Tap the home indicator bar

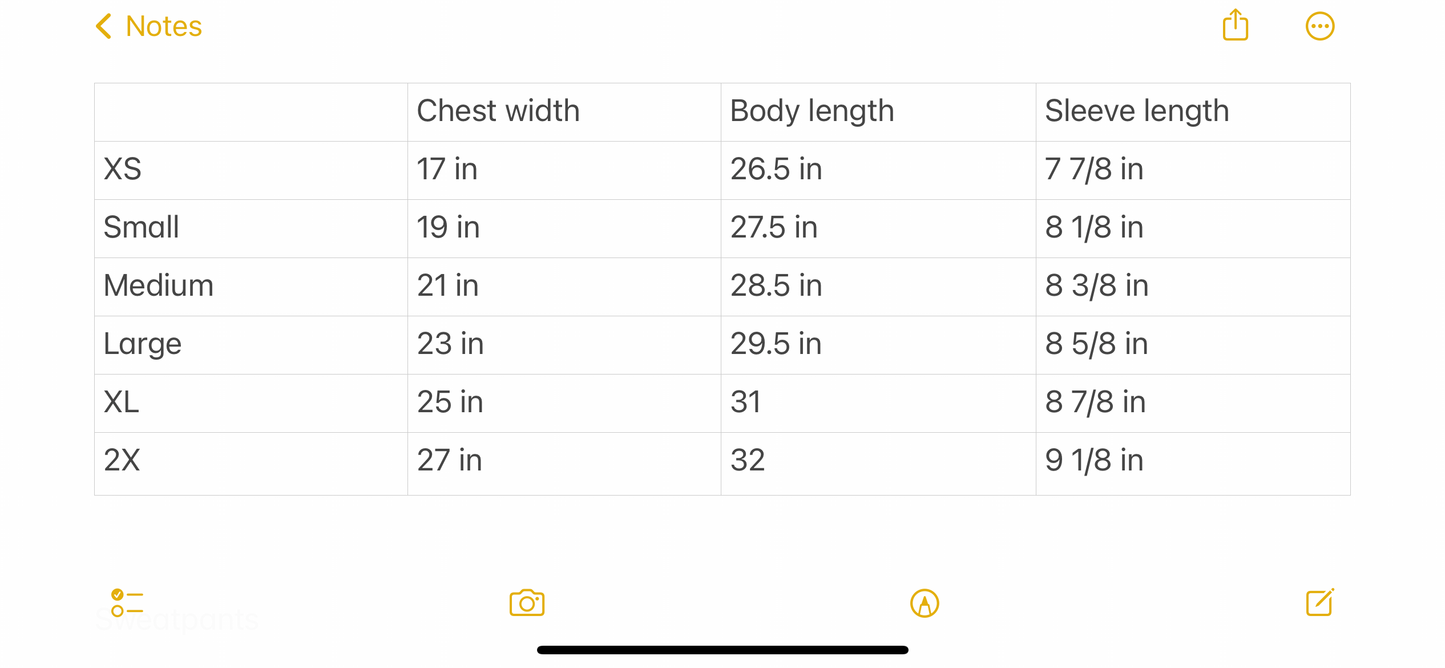tap(722, 650)
